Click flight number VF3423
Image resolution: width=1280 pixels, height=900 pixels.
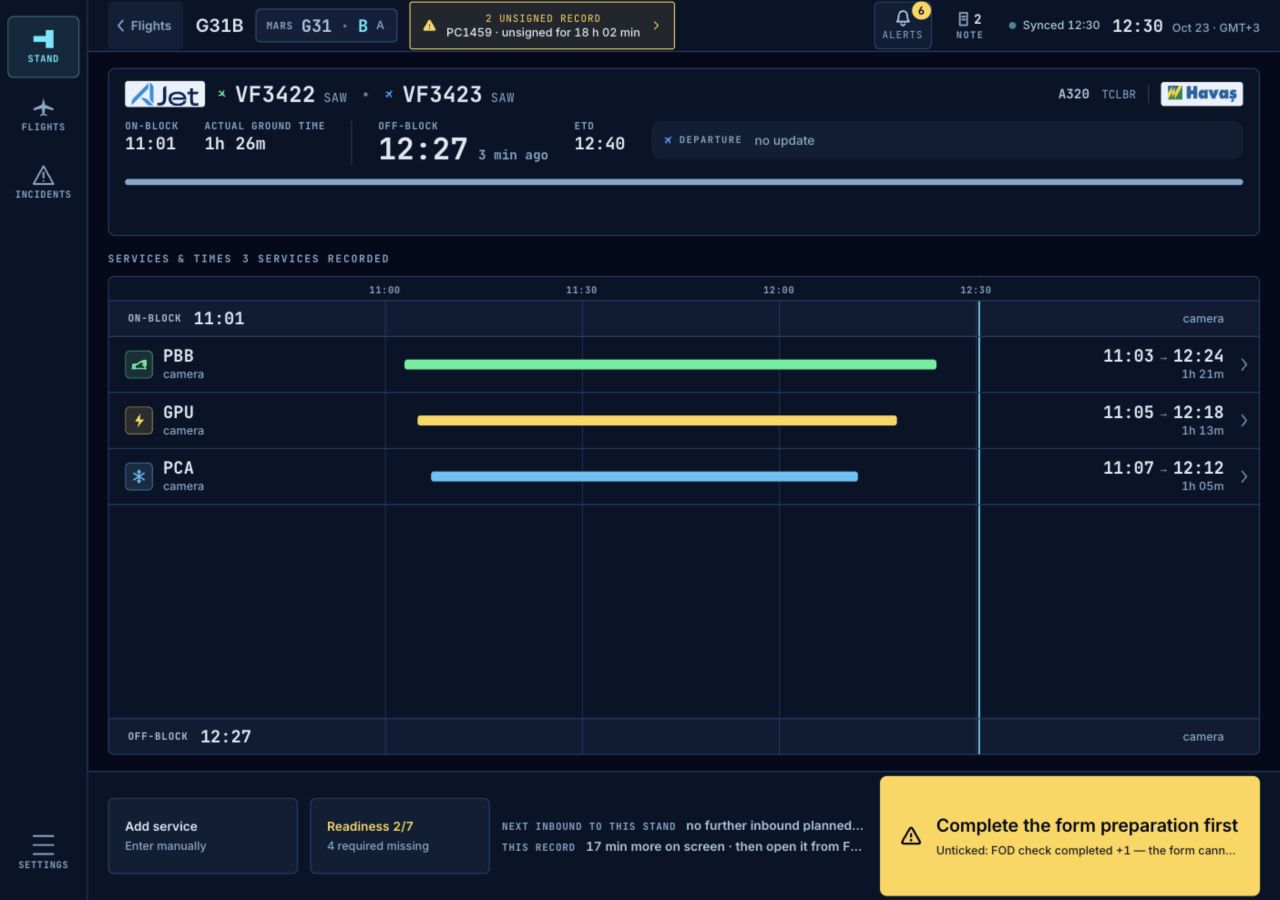[x=442, y=95]
